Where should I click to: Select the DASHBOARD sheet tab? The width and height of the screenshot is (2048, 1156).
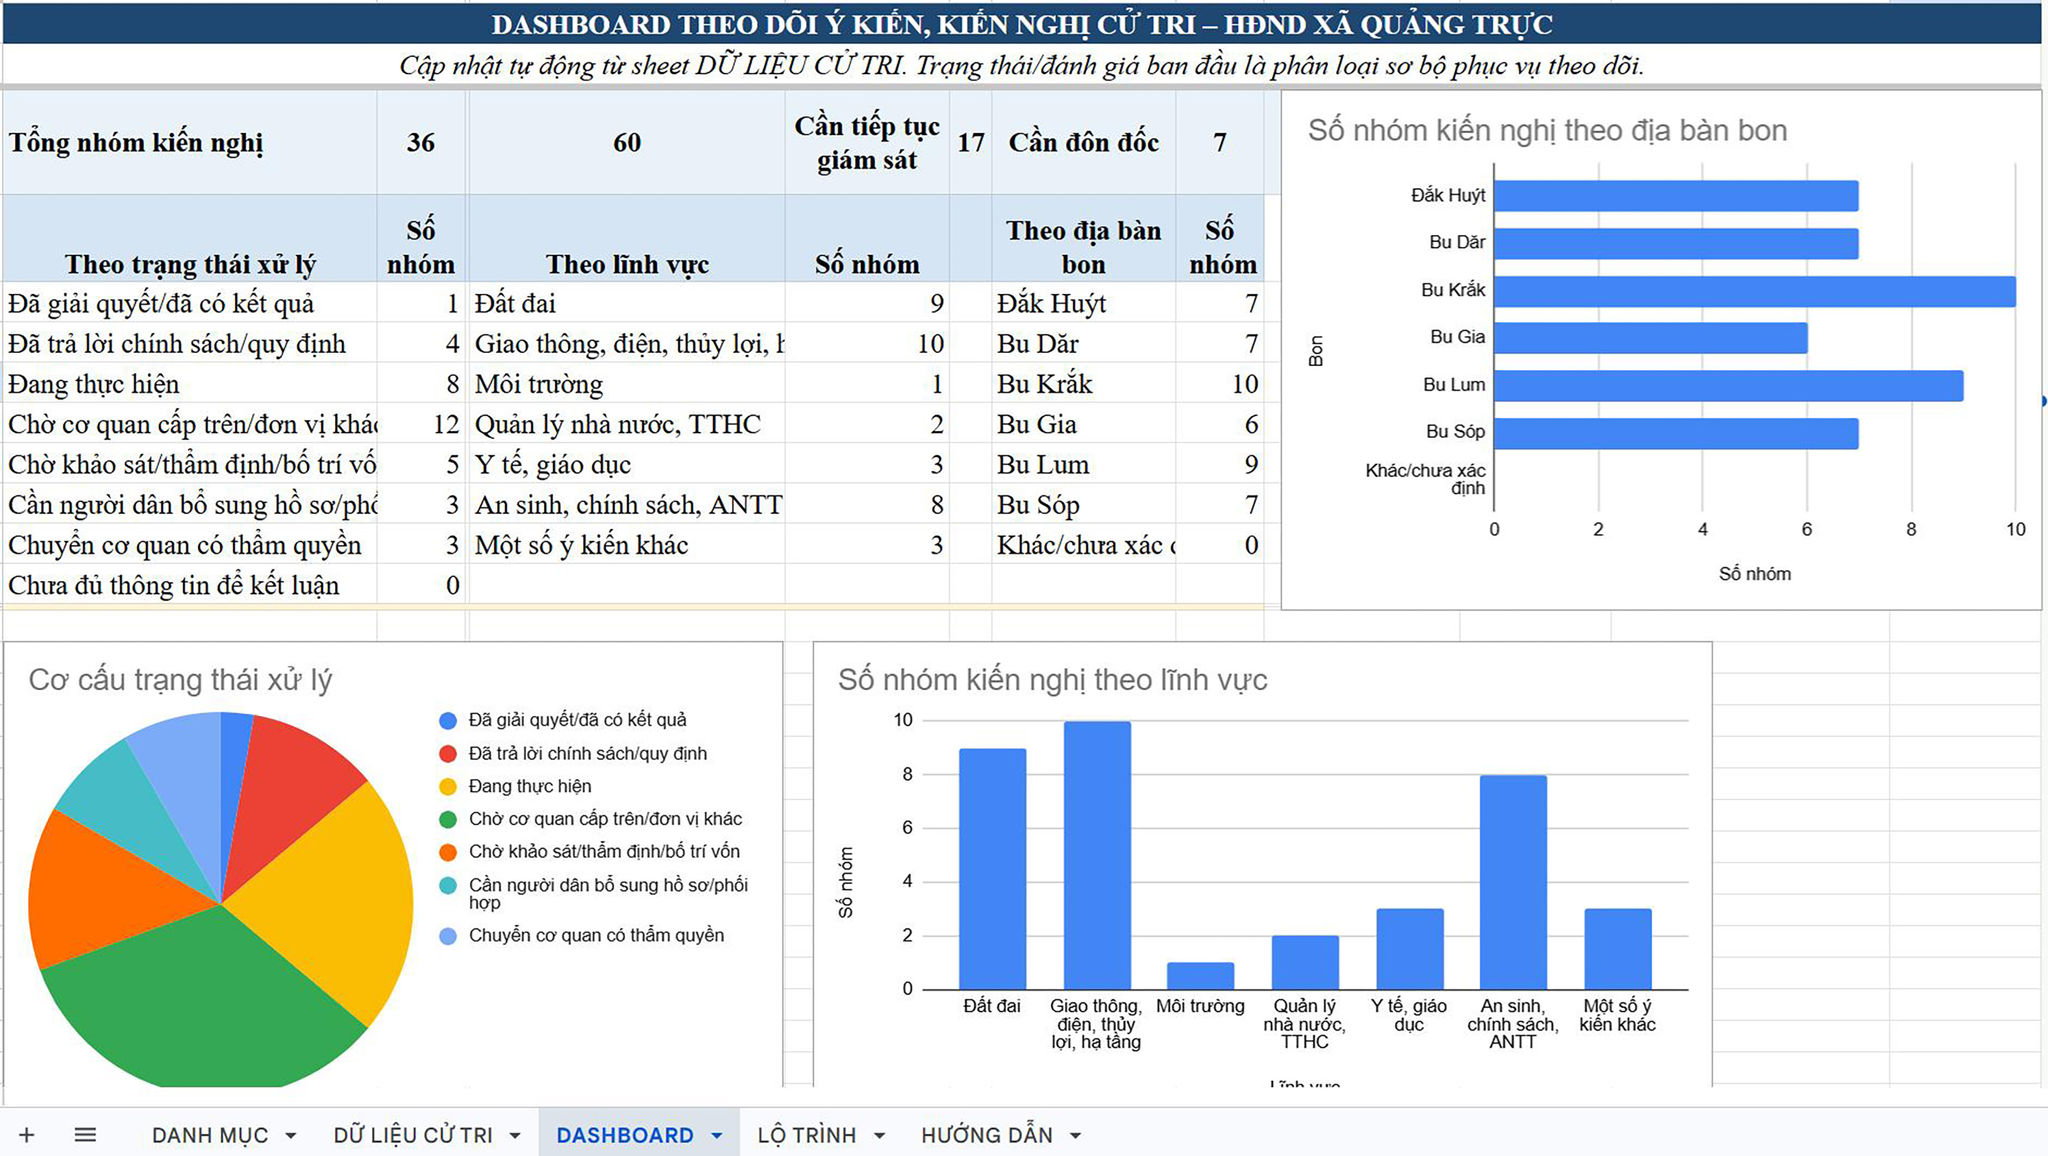[x=625, y=1135]
